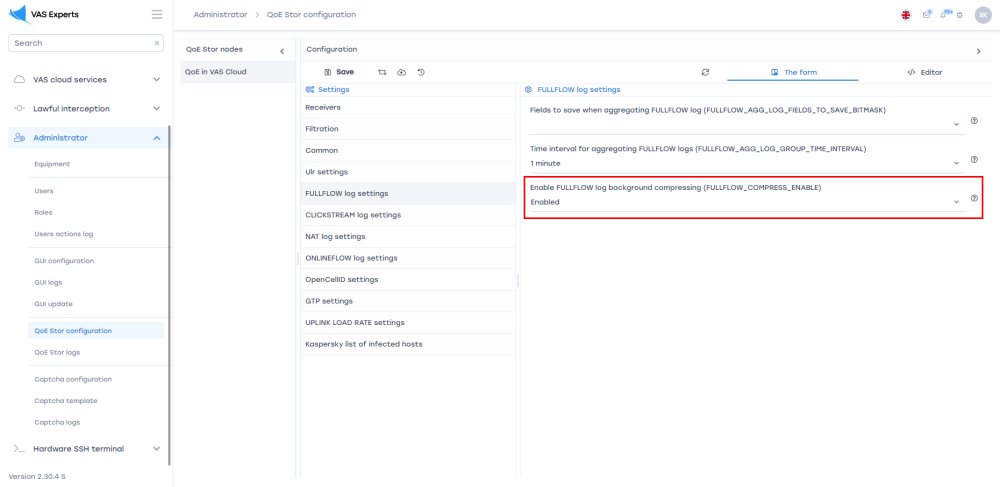1000x487 pixels.
Task: Switch to the Editor tab
Action: (924, 72)
